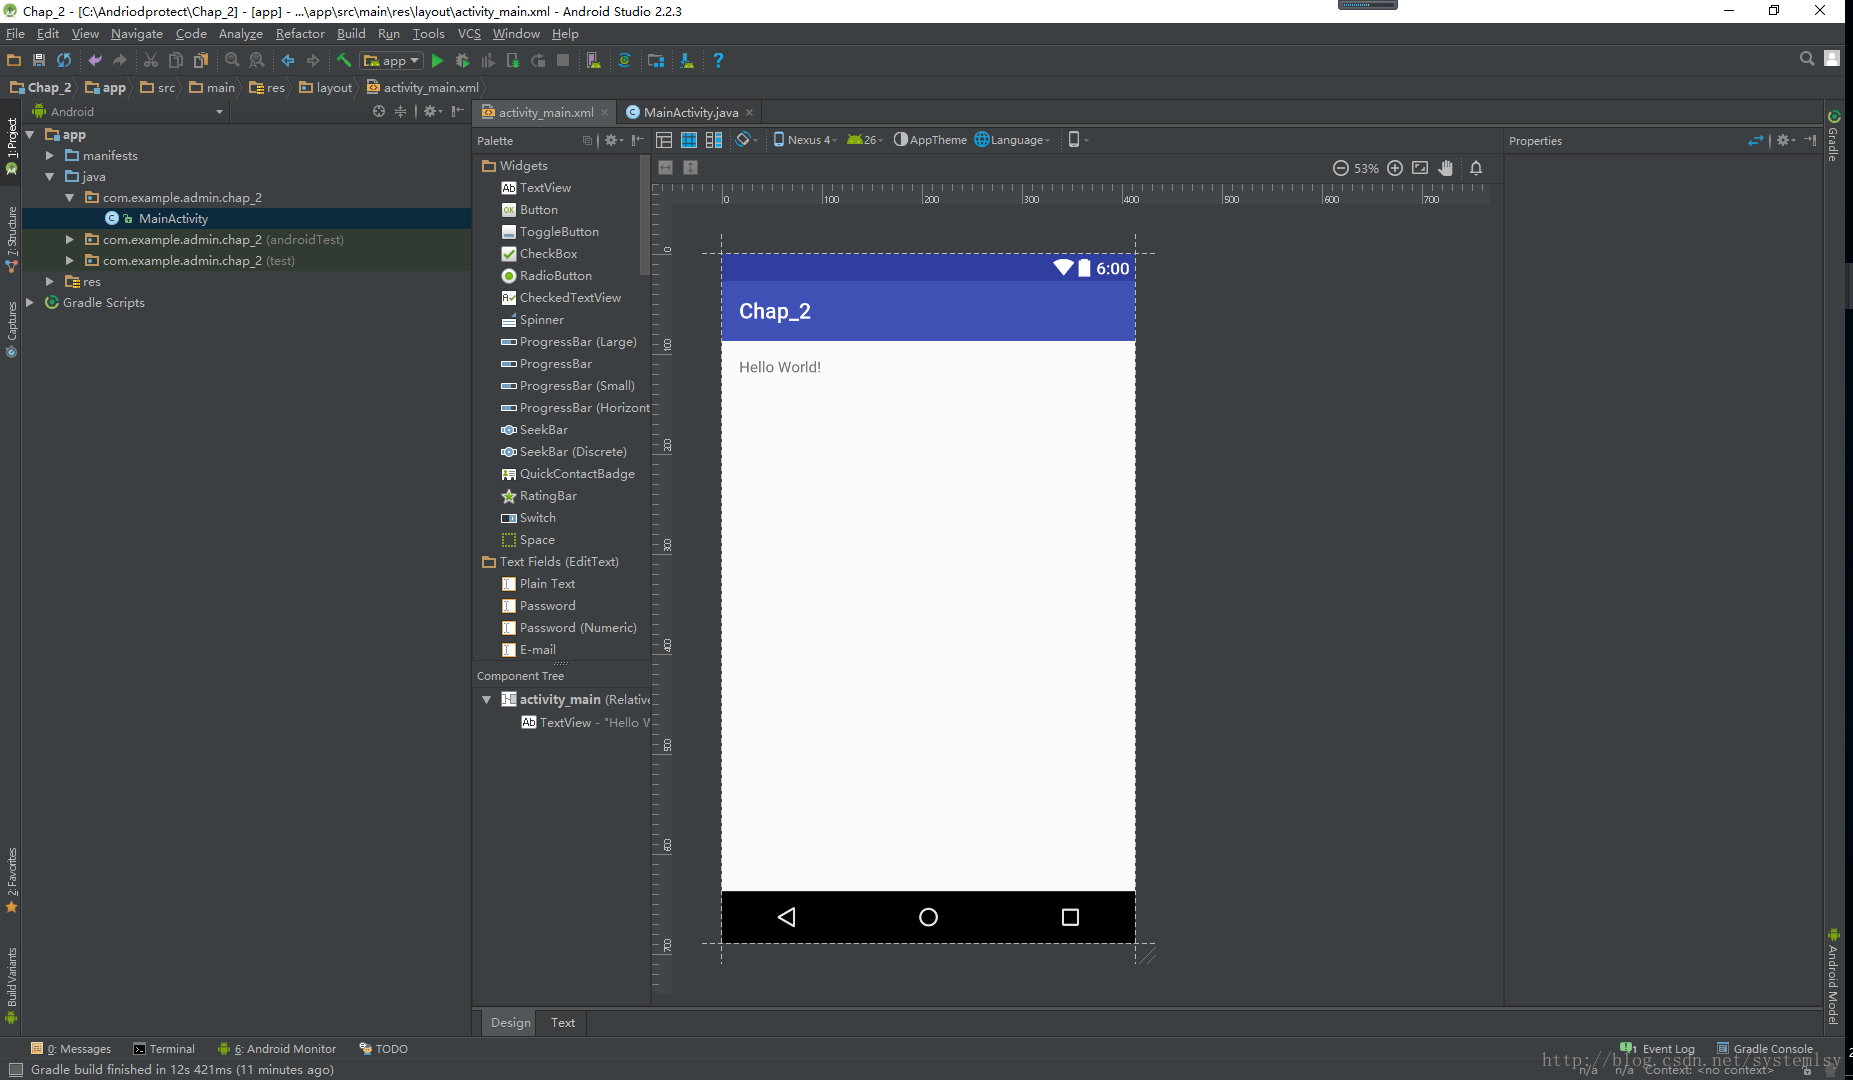Click the warnings bell icon
Screen dimensions: 1853x1080
point(1476,168)
